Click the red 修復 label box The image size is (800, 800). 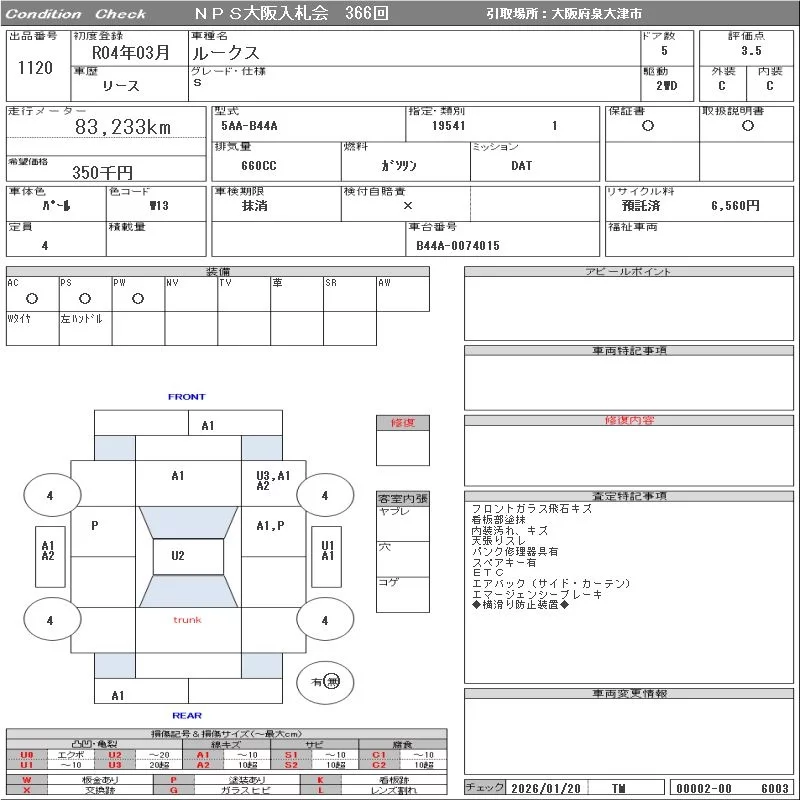click(403, 423)
